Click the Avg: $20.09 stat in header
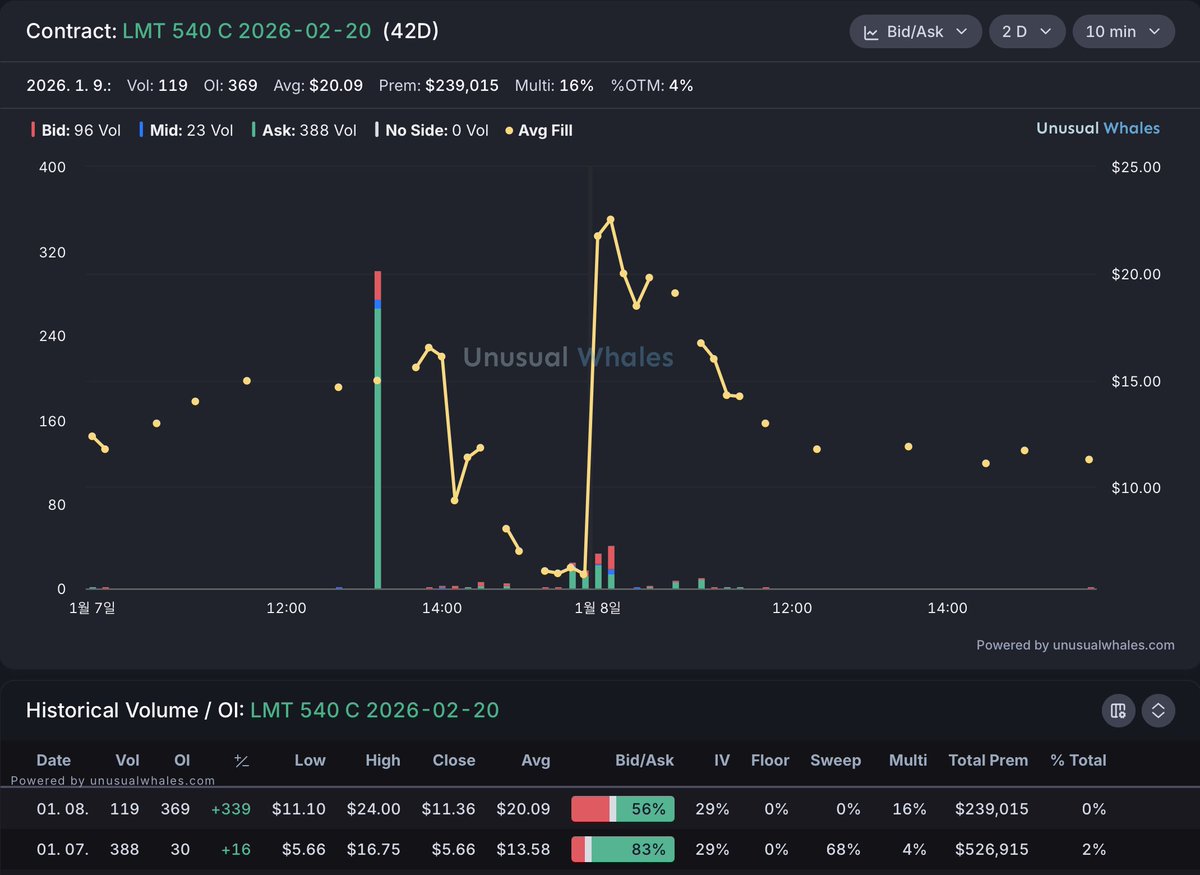Screen dimensions: 1200x875 pyautogui.click(x=318, y=85)
